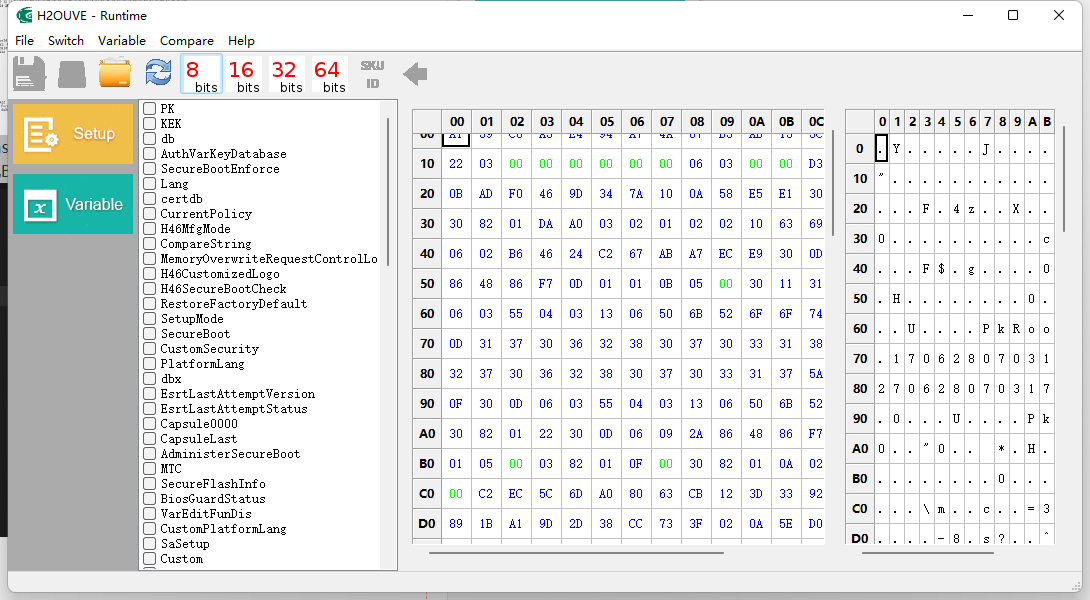Click hex table row header C0
This screenshot has height=600, width=1090.
427,494
